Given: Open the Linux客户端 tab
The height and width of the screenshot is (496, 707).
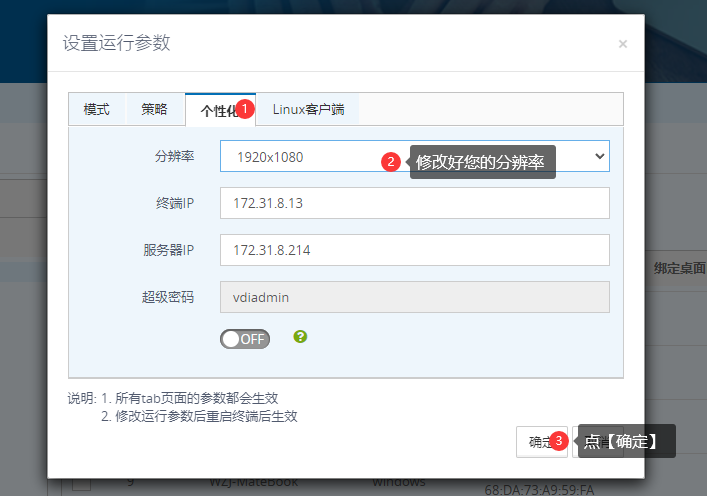Looking at the screenshot, I should click(308, 109).
